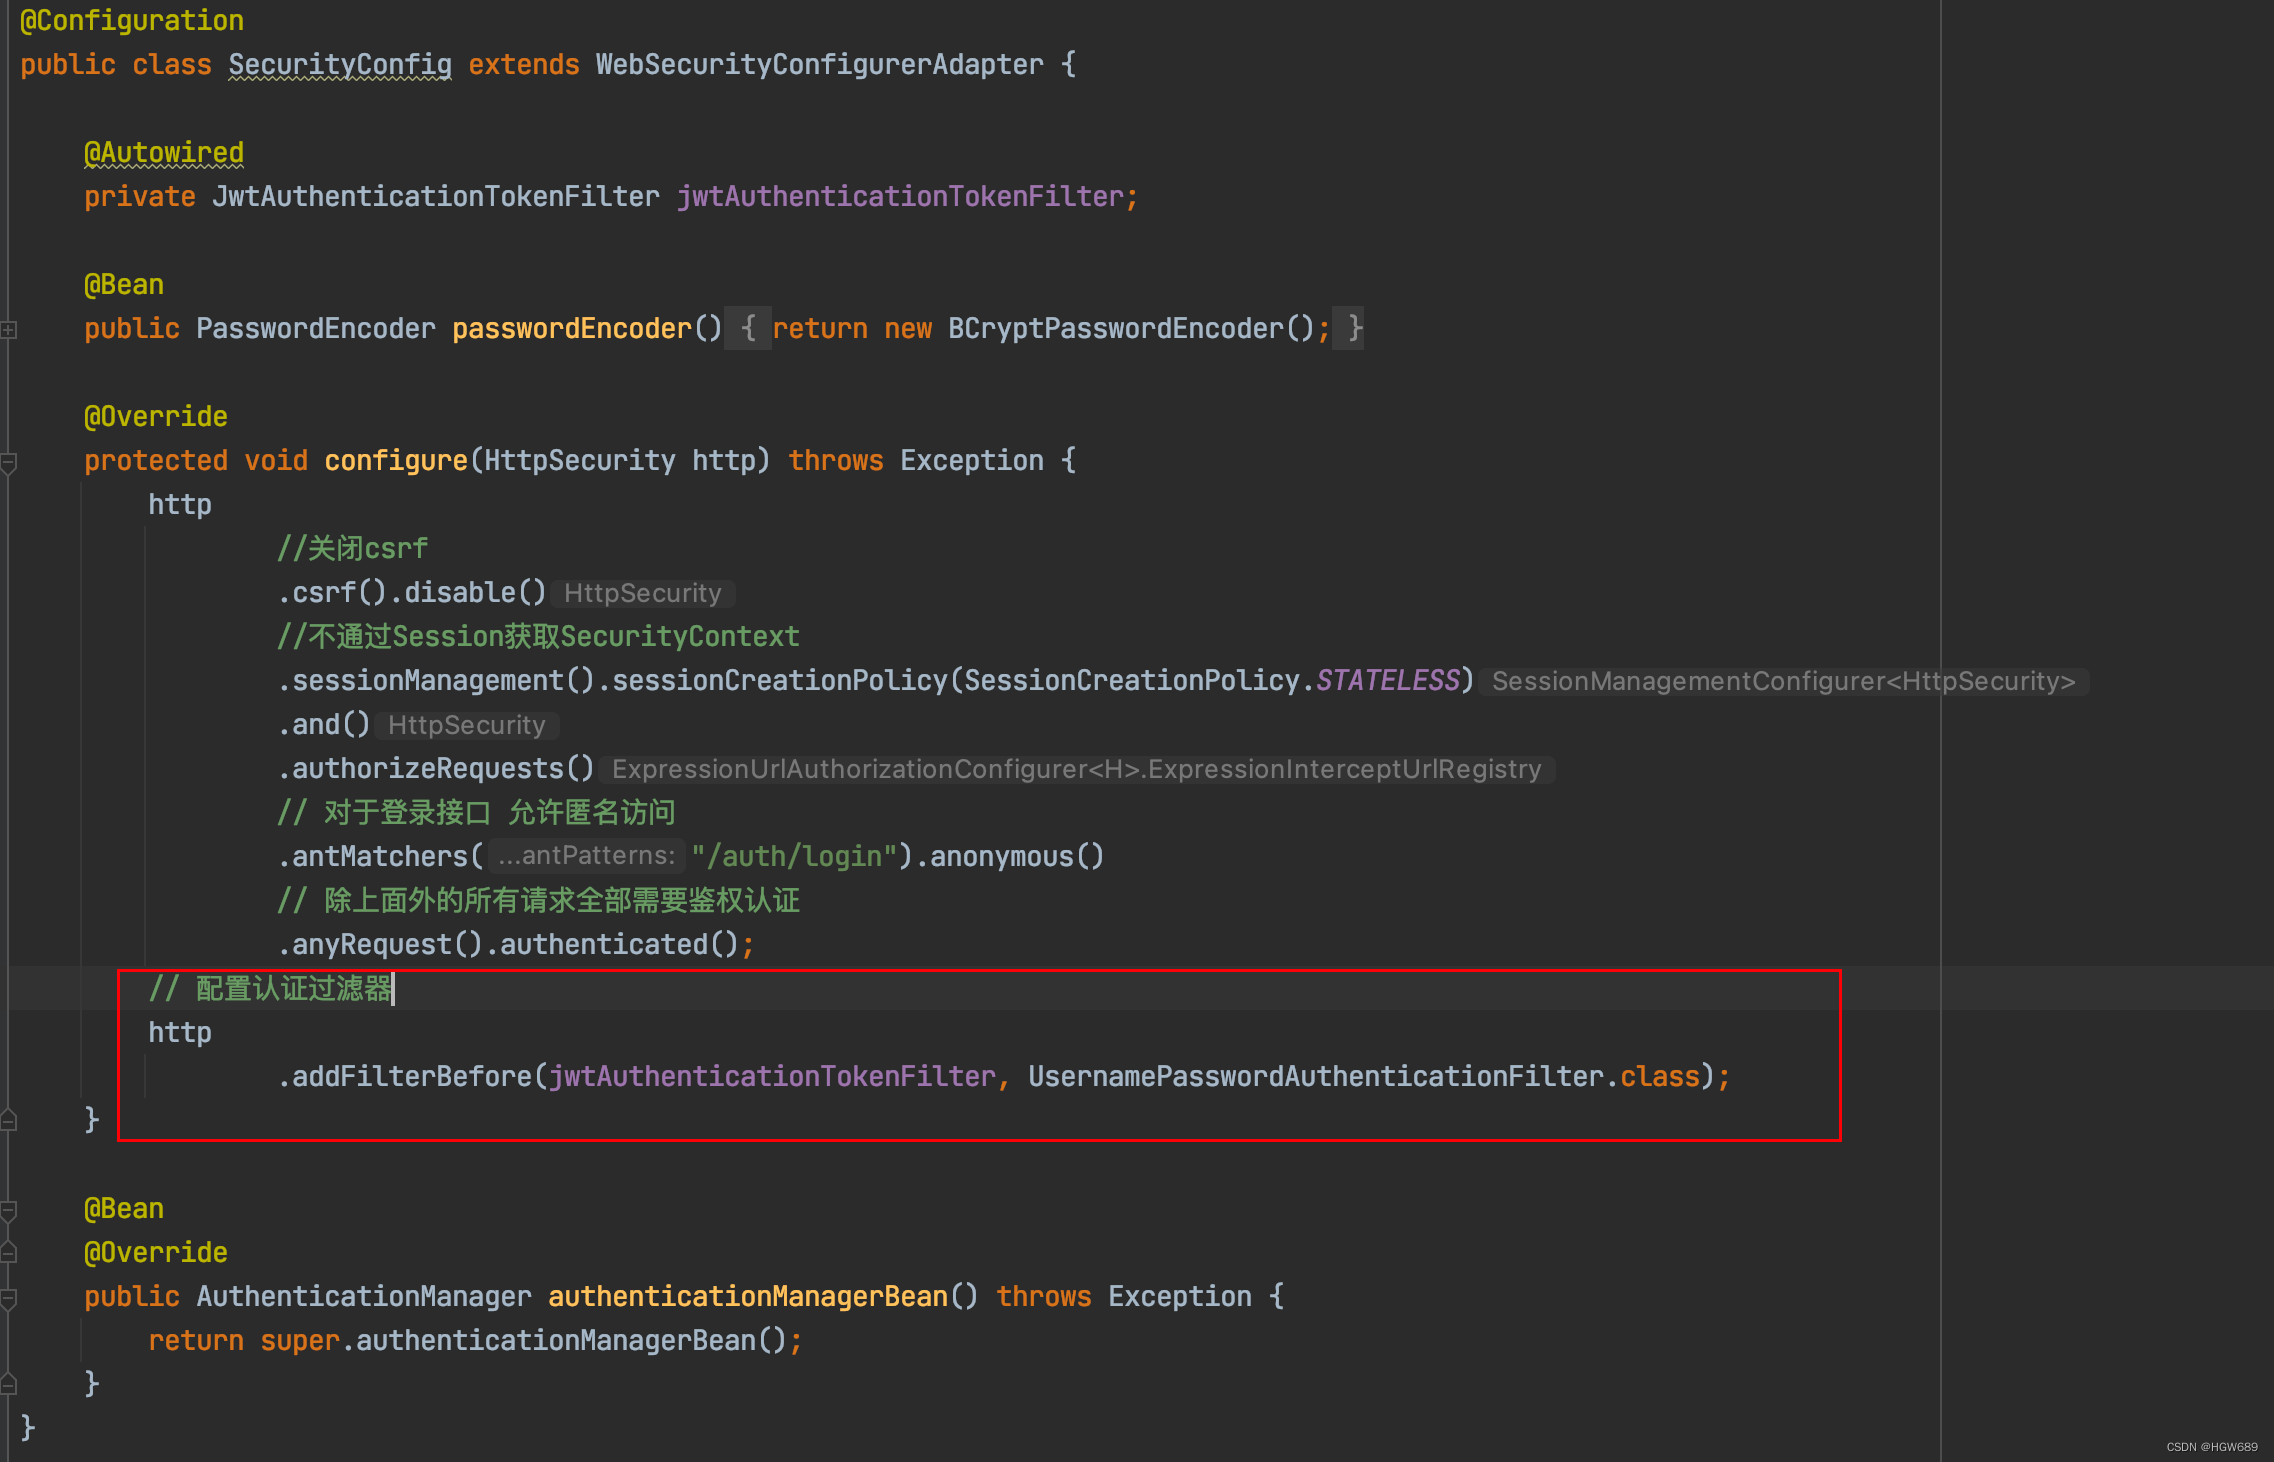Click HttpSecurity inlay hint after and()

pos(466,725)
